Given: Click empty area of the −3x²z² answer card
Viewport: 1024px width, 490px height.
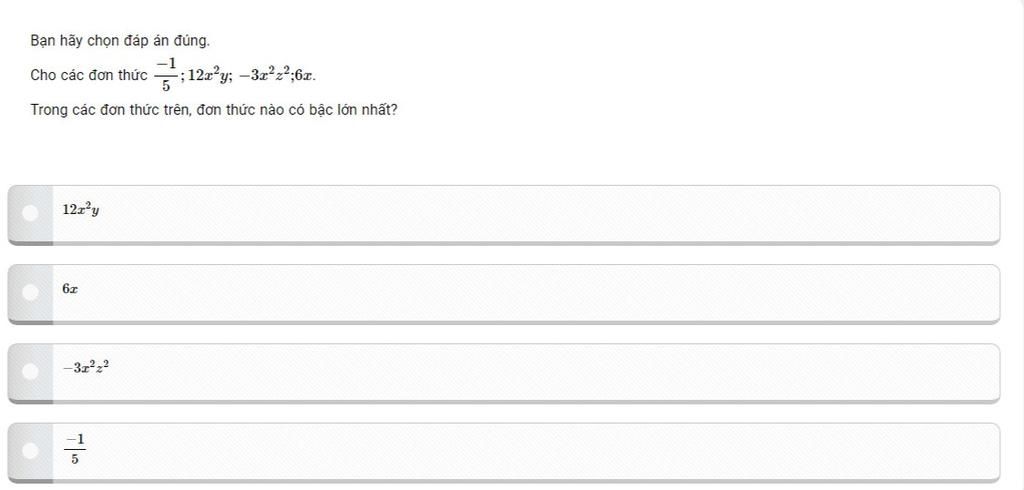Looking at the screenshot, I should [550, 371].
